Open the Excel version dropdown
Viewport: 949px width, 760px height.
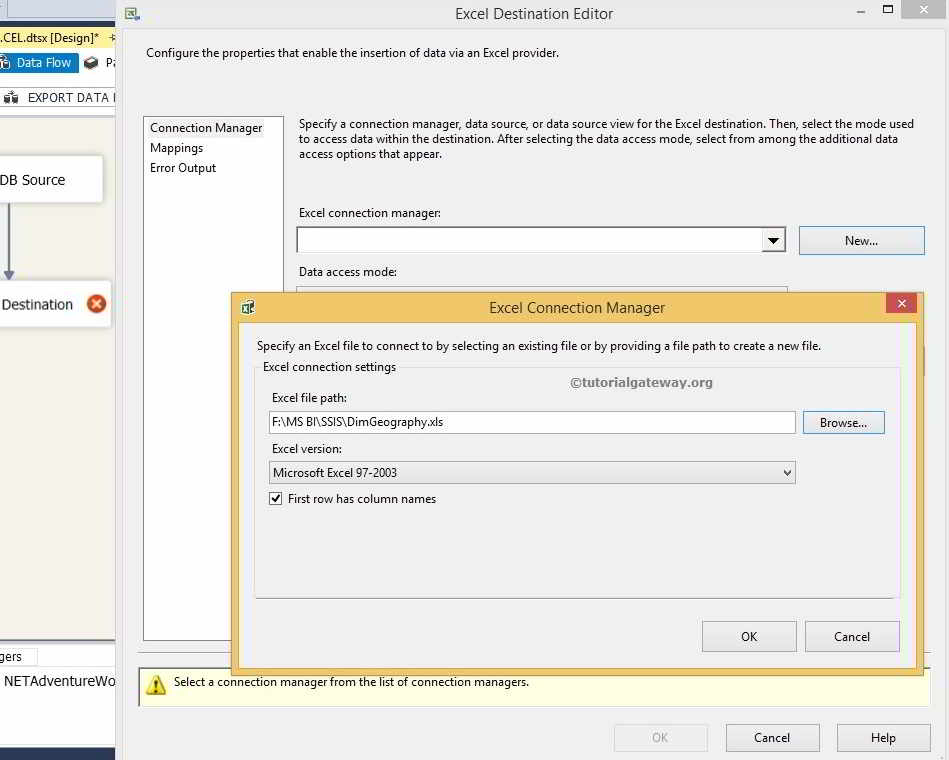point(786,472)
